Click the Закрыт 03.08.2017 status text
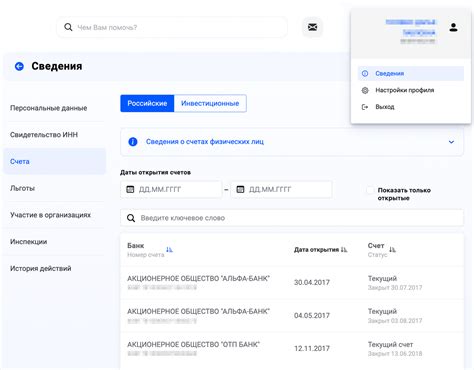The image size is (474, 370). pyautogui.click(x=395, y=321)
